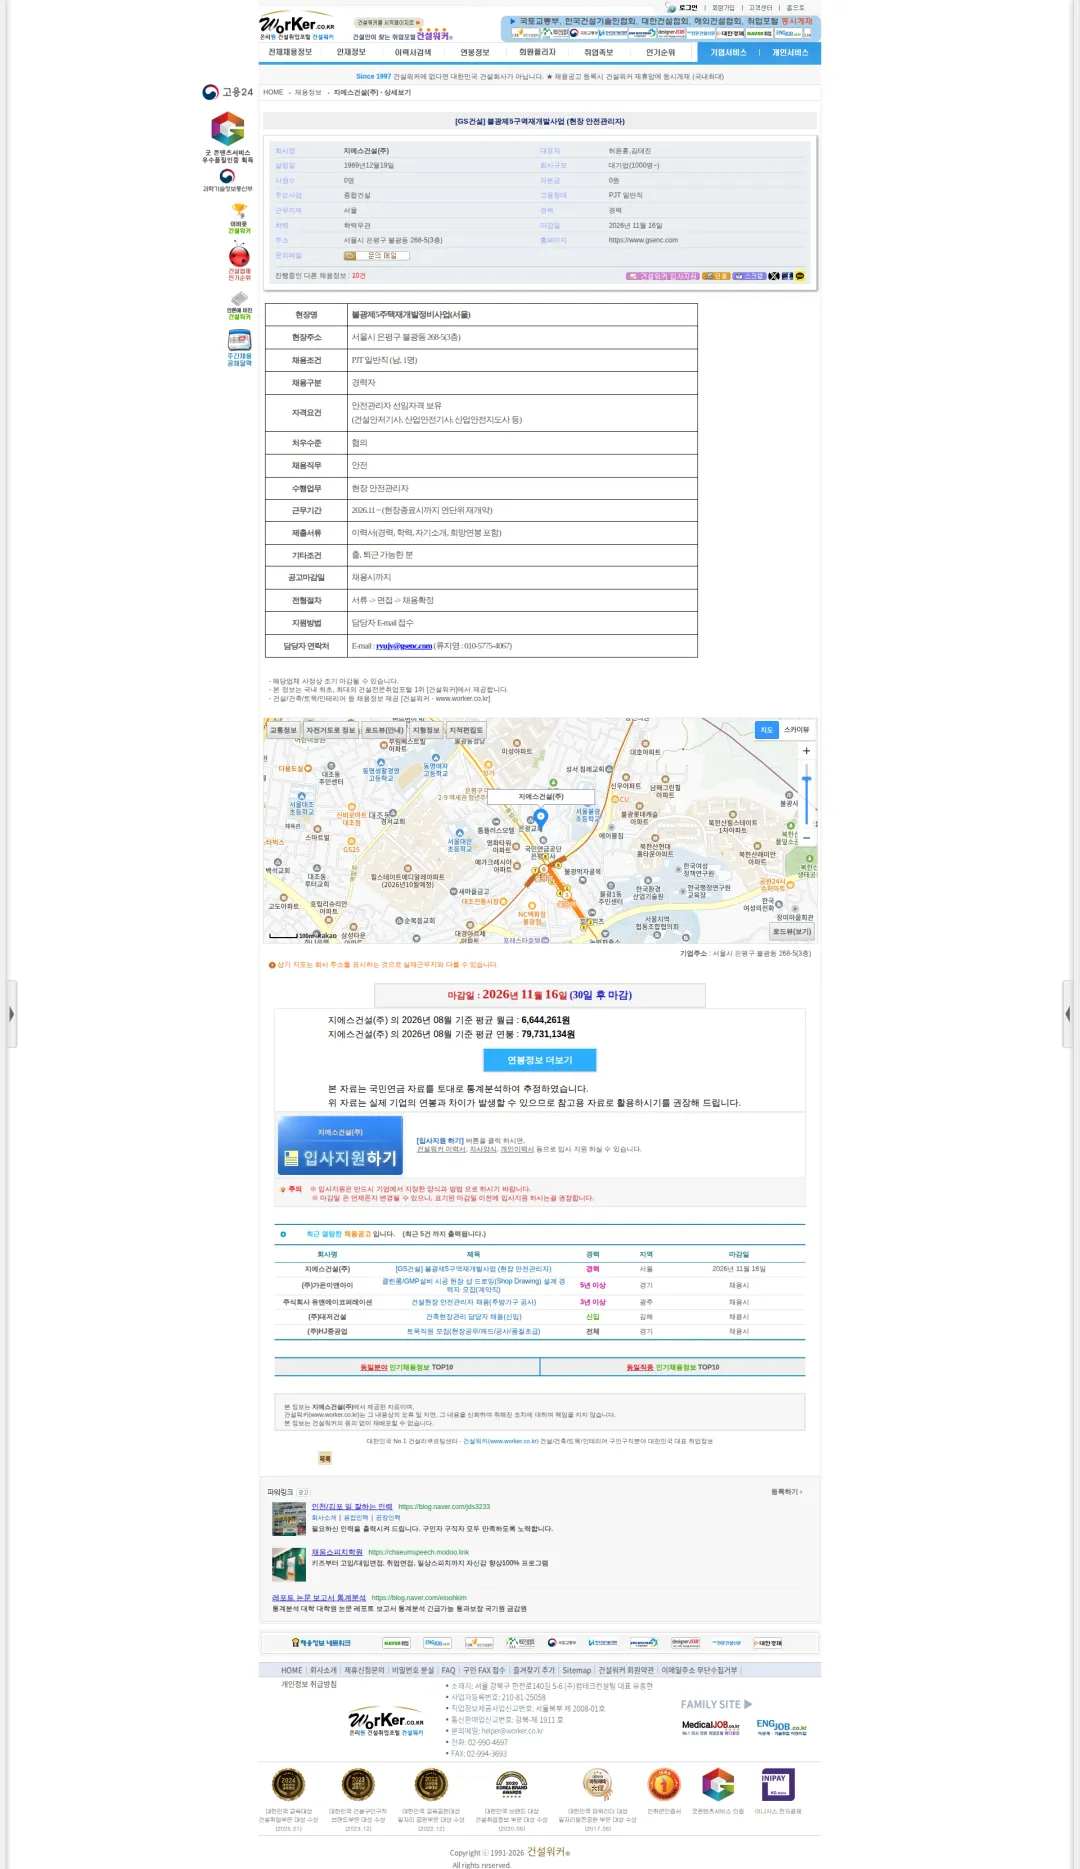Open the 연봉정보 menu
The width and height of the screenshot is (1080, 1869).
pyautogui.click(x=475, y=53)
